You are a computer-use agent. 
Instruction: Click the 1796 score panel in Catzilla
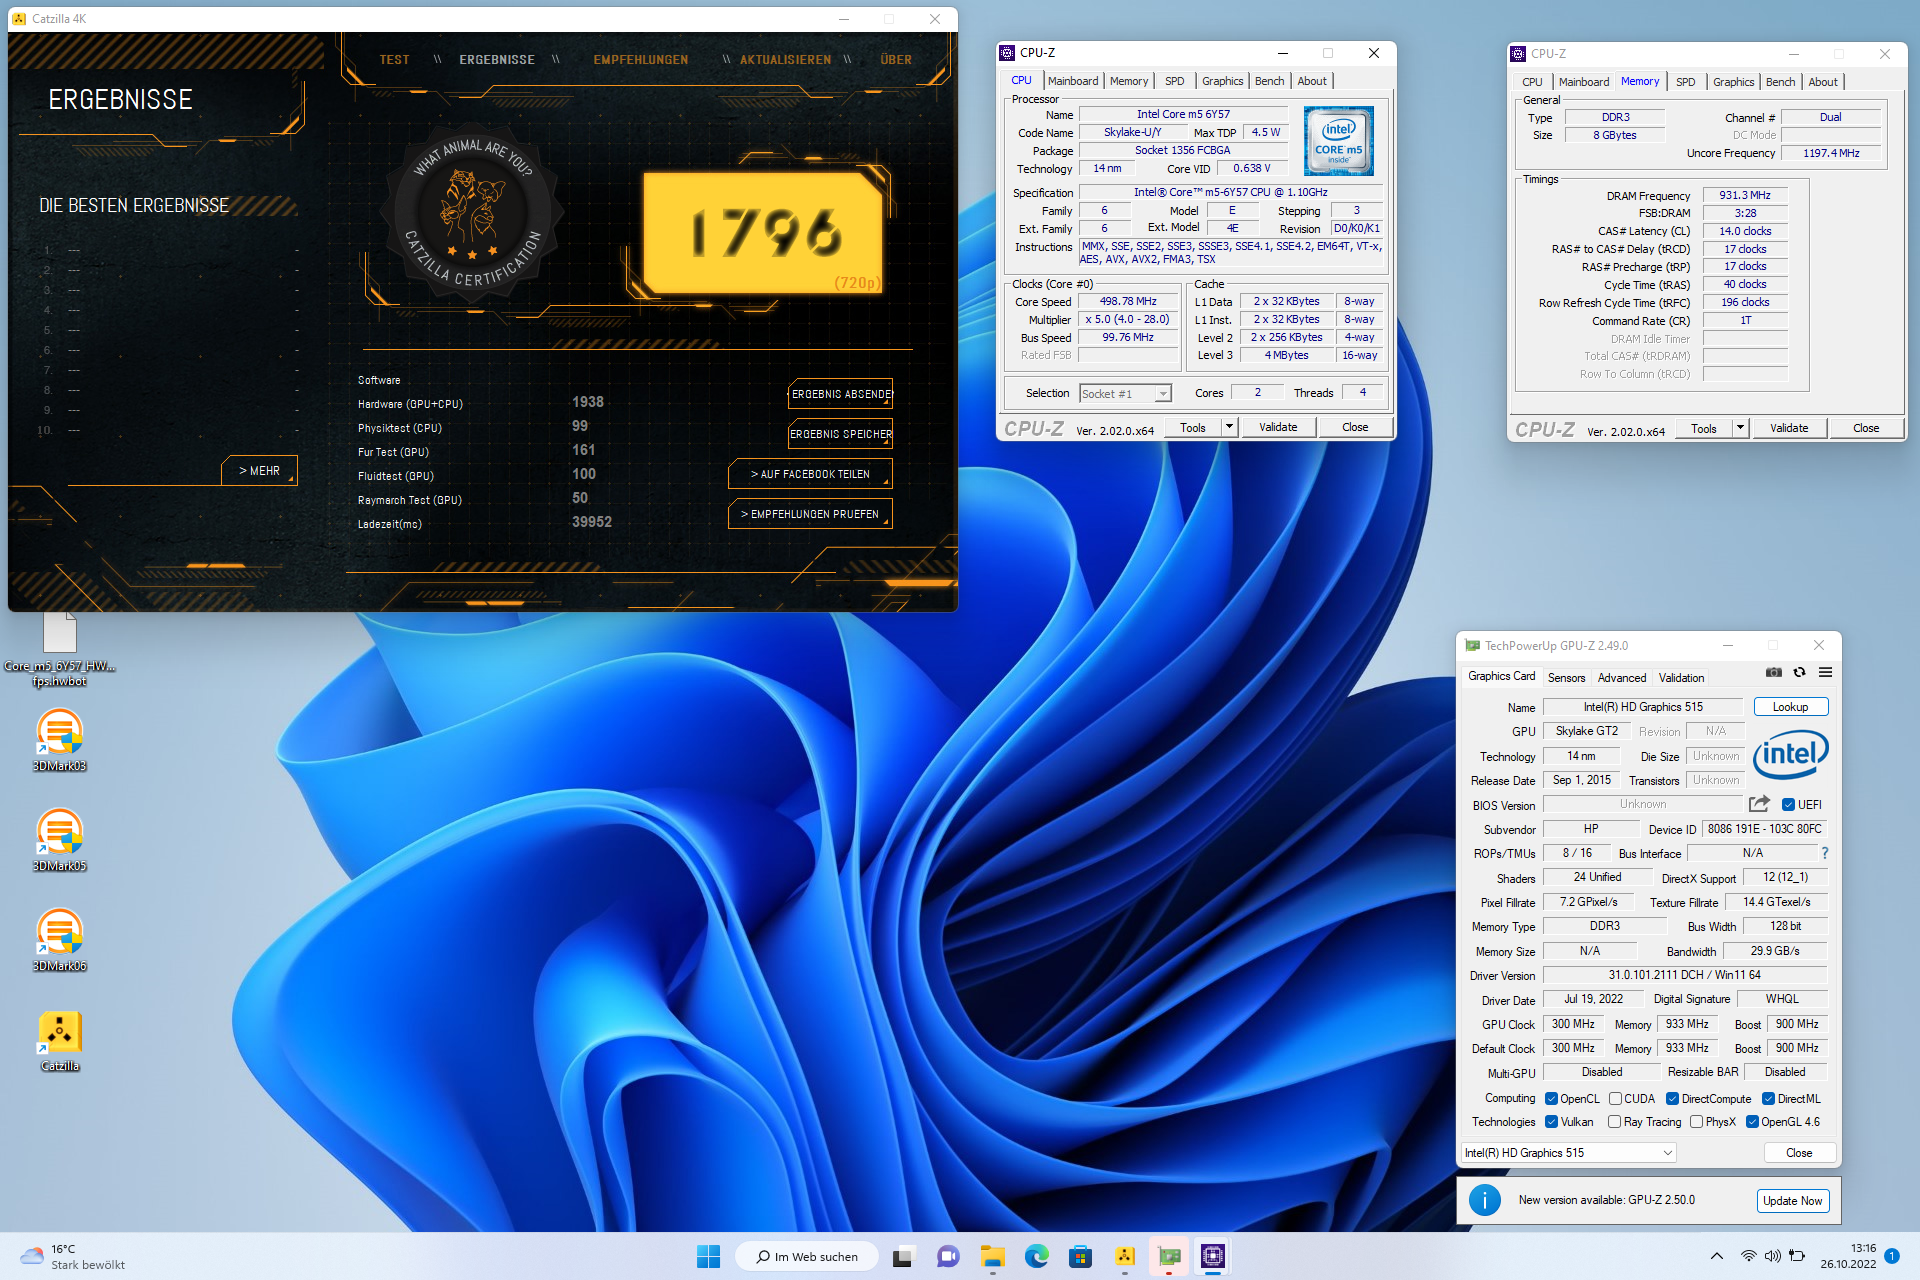764,232
